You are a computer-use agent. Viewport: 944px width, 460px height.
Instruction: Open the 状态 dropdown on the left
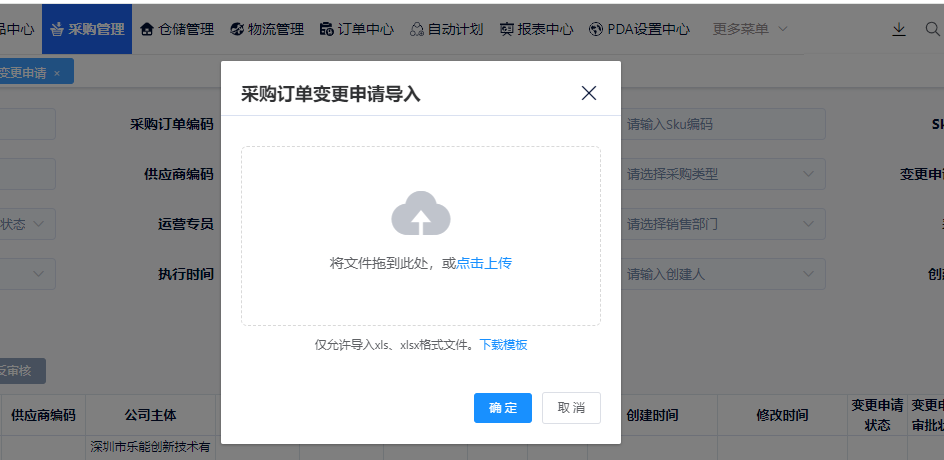[x=26, y=224]
